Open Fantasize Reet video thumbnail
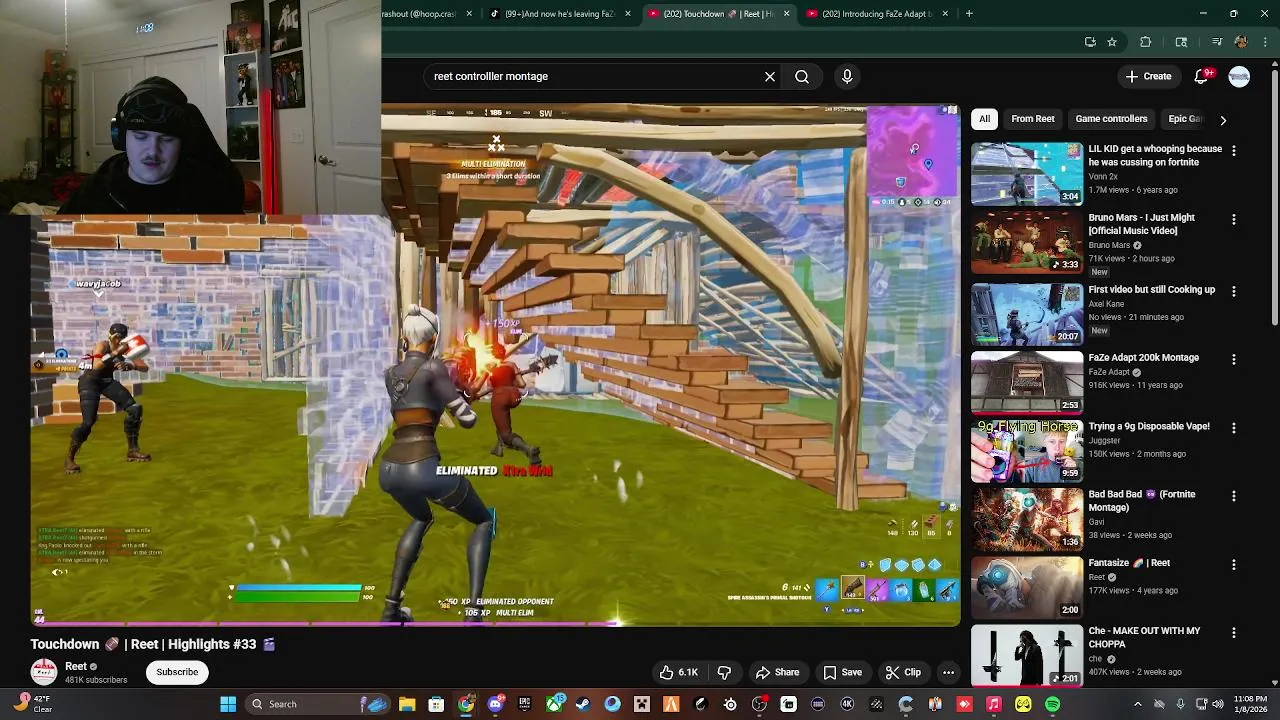 (x=1027, y=587)
